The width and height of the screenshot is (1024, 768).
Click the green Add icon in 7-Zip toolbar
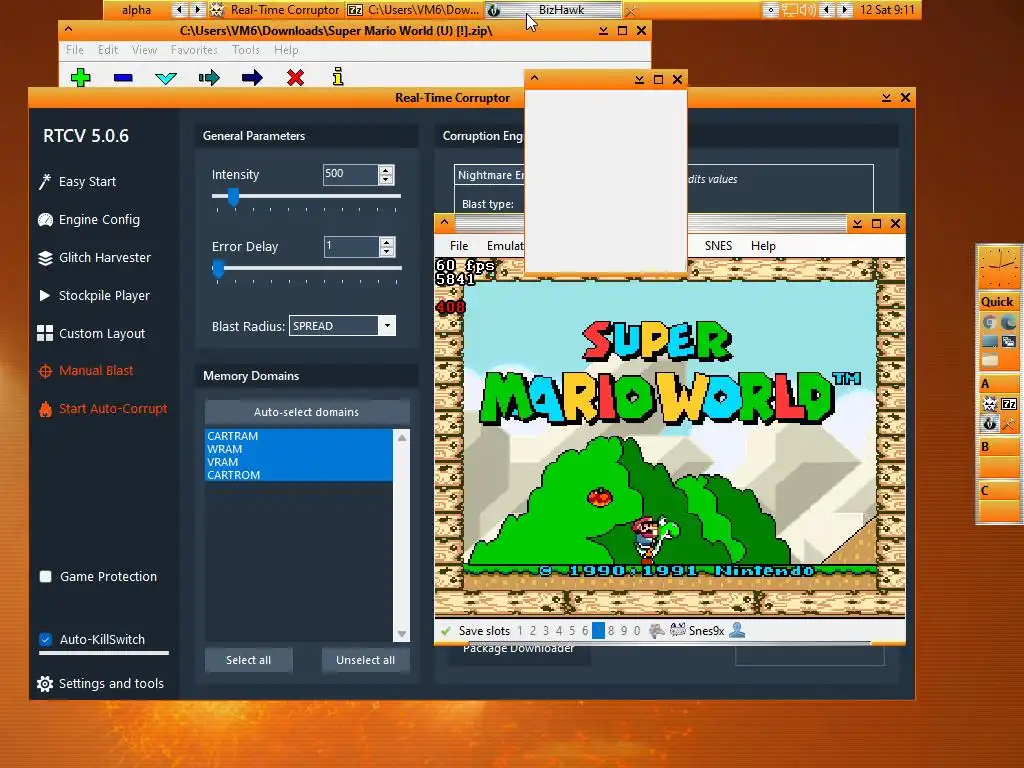point(80,78)
